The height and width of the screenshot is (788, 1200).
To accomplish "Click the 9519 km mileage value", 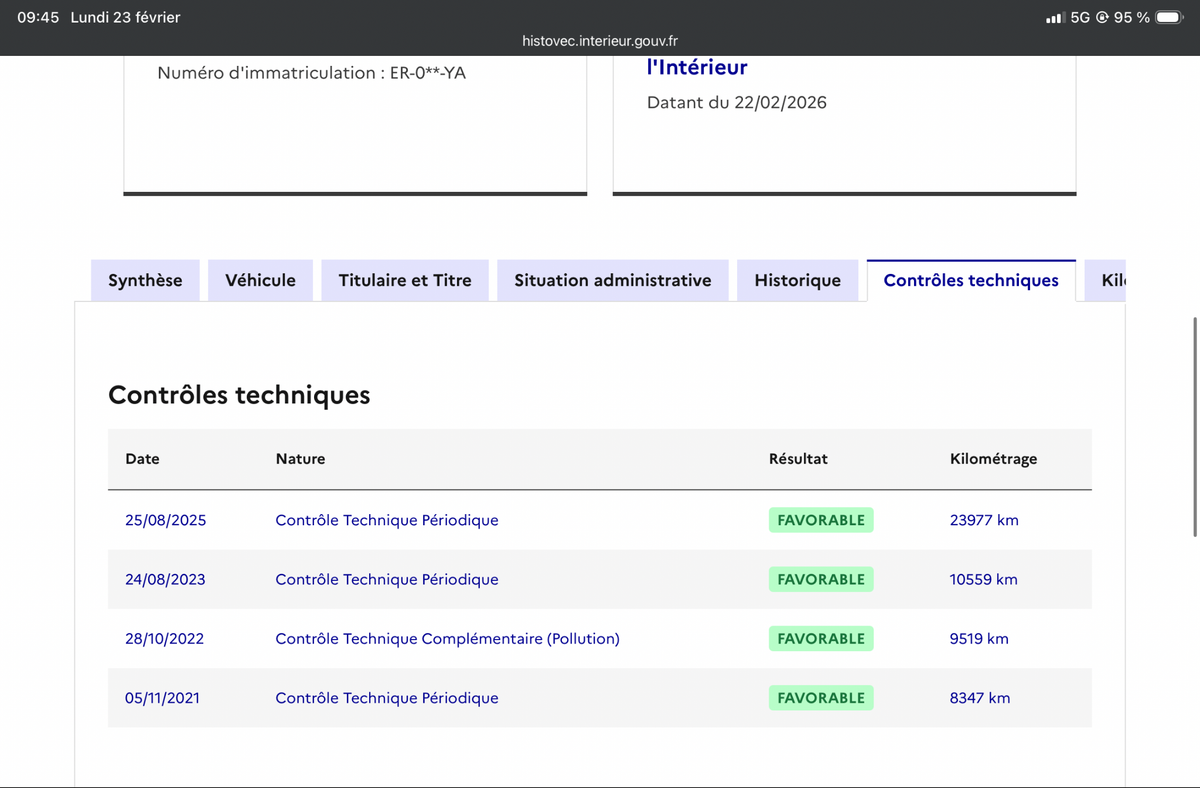I will tap(979, 638).
